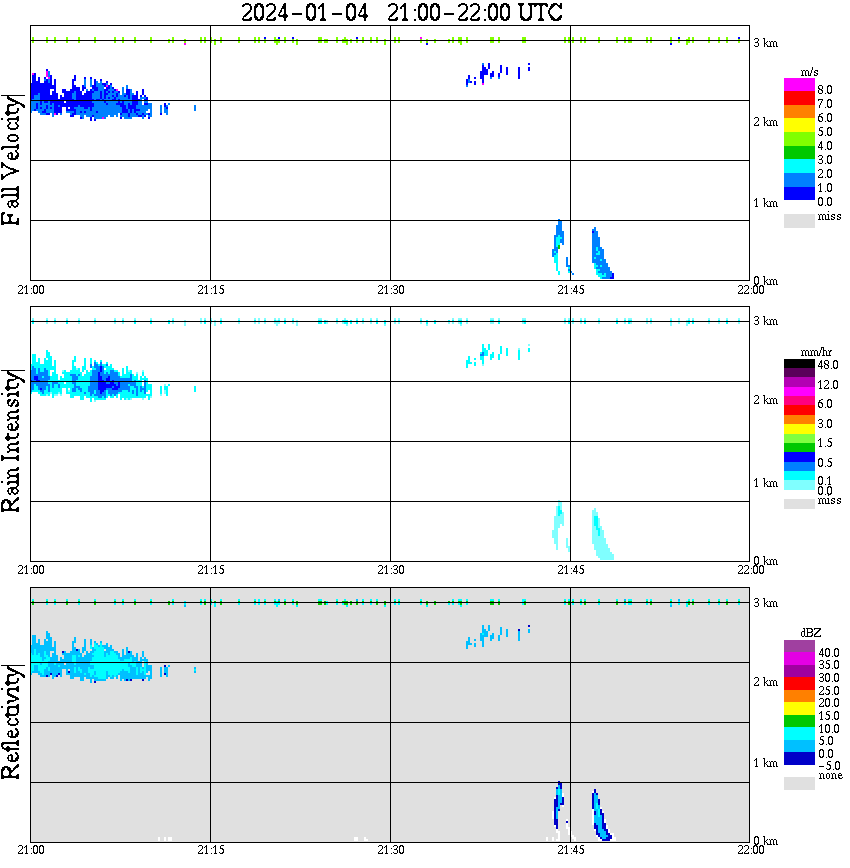Click the '1 km' height label of Reflectivity panel
This screenshot has height=868, width=850.
(765, 763)
